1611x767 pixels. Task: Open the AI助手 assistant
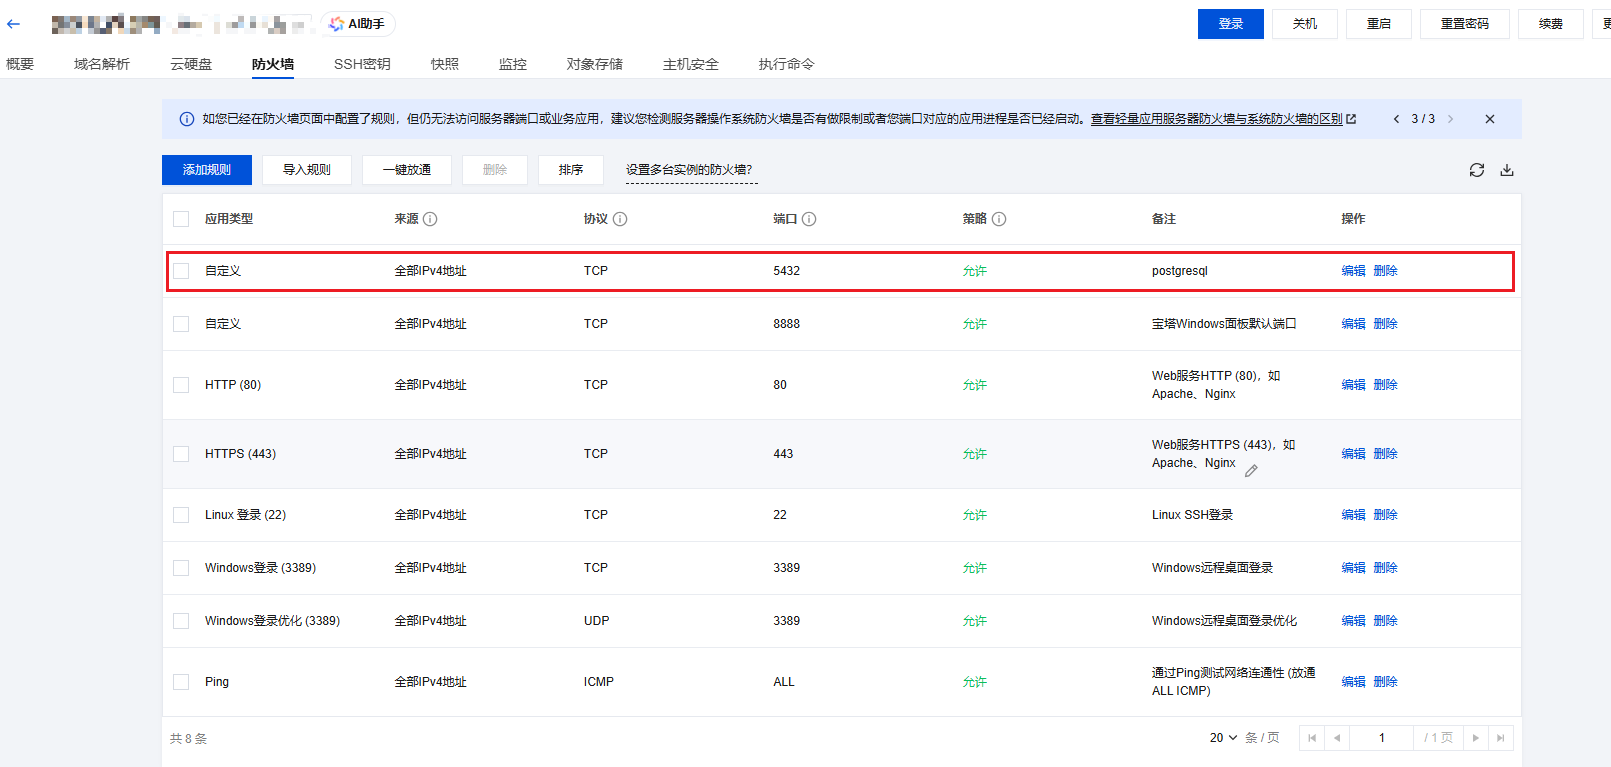[358, 24]
